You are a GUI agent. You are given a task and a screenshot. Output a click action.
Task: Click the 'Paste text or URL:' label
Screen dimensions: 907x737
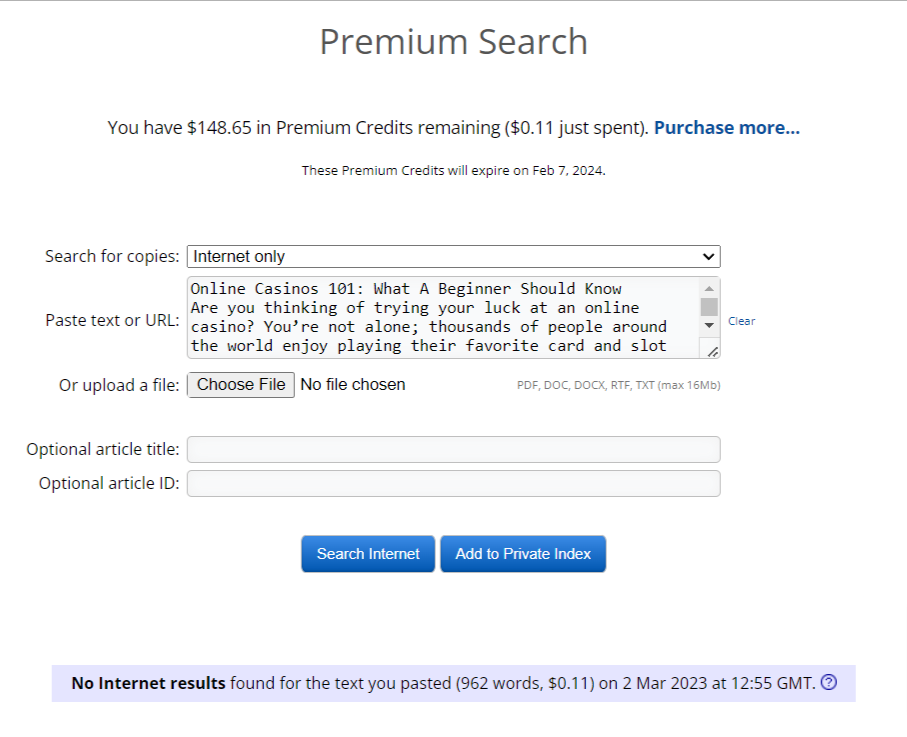[112, 320]
